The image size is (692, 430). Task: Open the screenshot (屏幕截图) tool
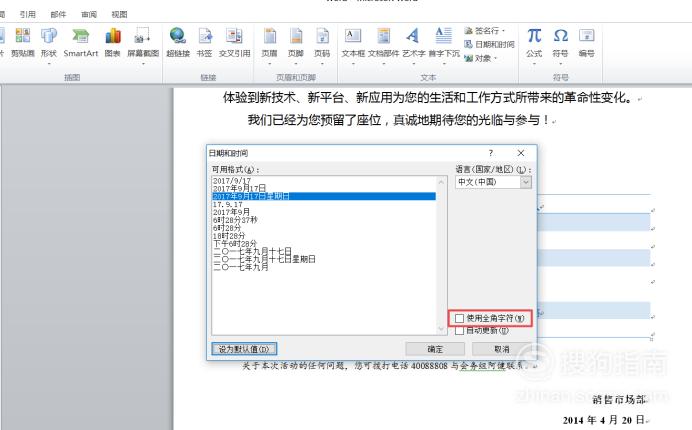(143, 46)
